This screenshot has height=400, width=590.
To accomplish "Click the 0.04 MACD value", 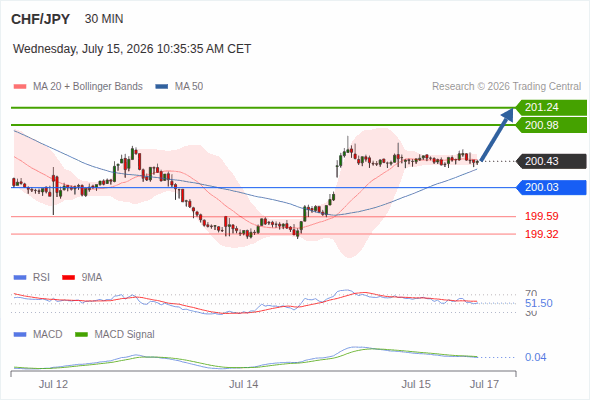I will pos(535,357).
